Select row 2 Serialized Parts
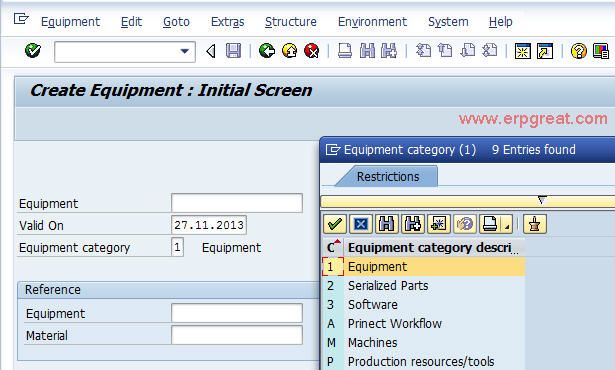This screenshot has width=615, height=370. (x=424, y=286)
